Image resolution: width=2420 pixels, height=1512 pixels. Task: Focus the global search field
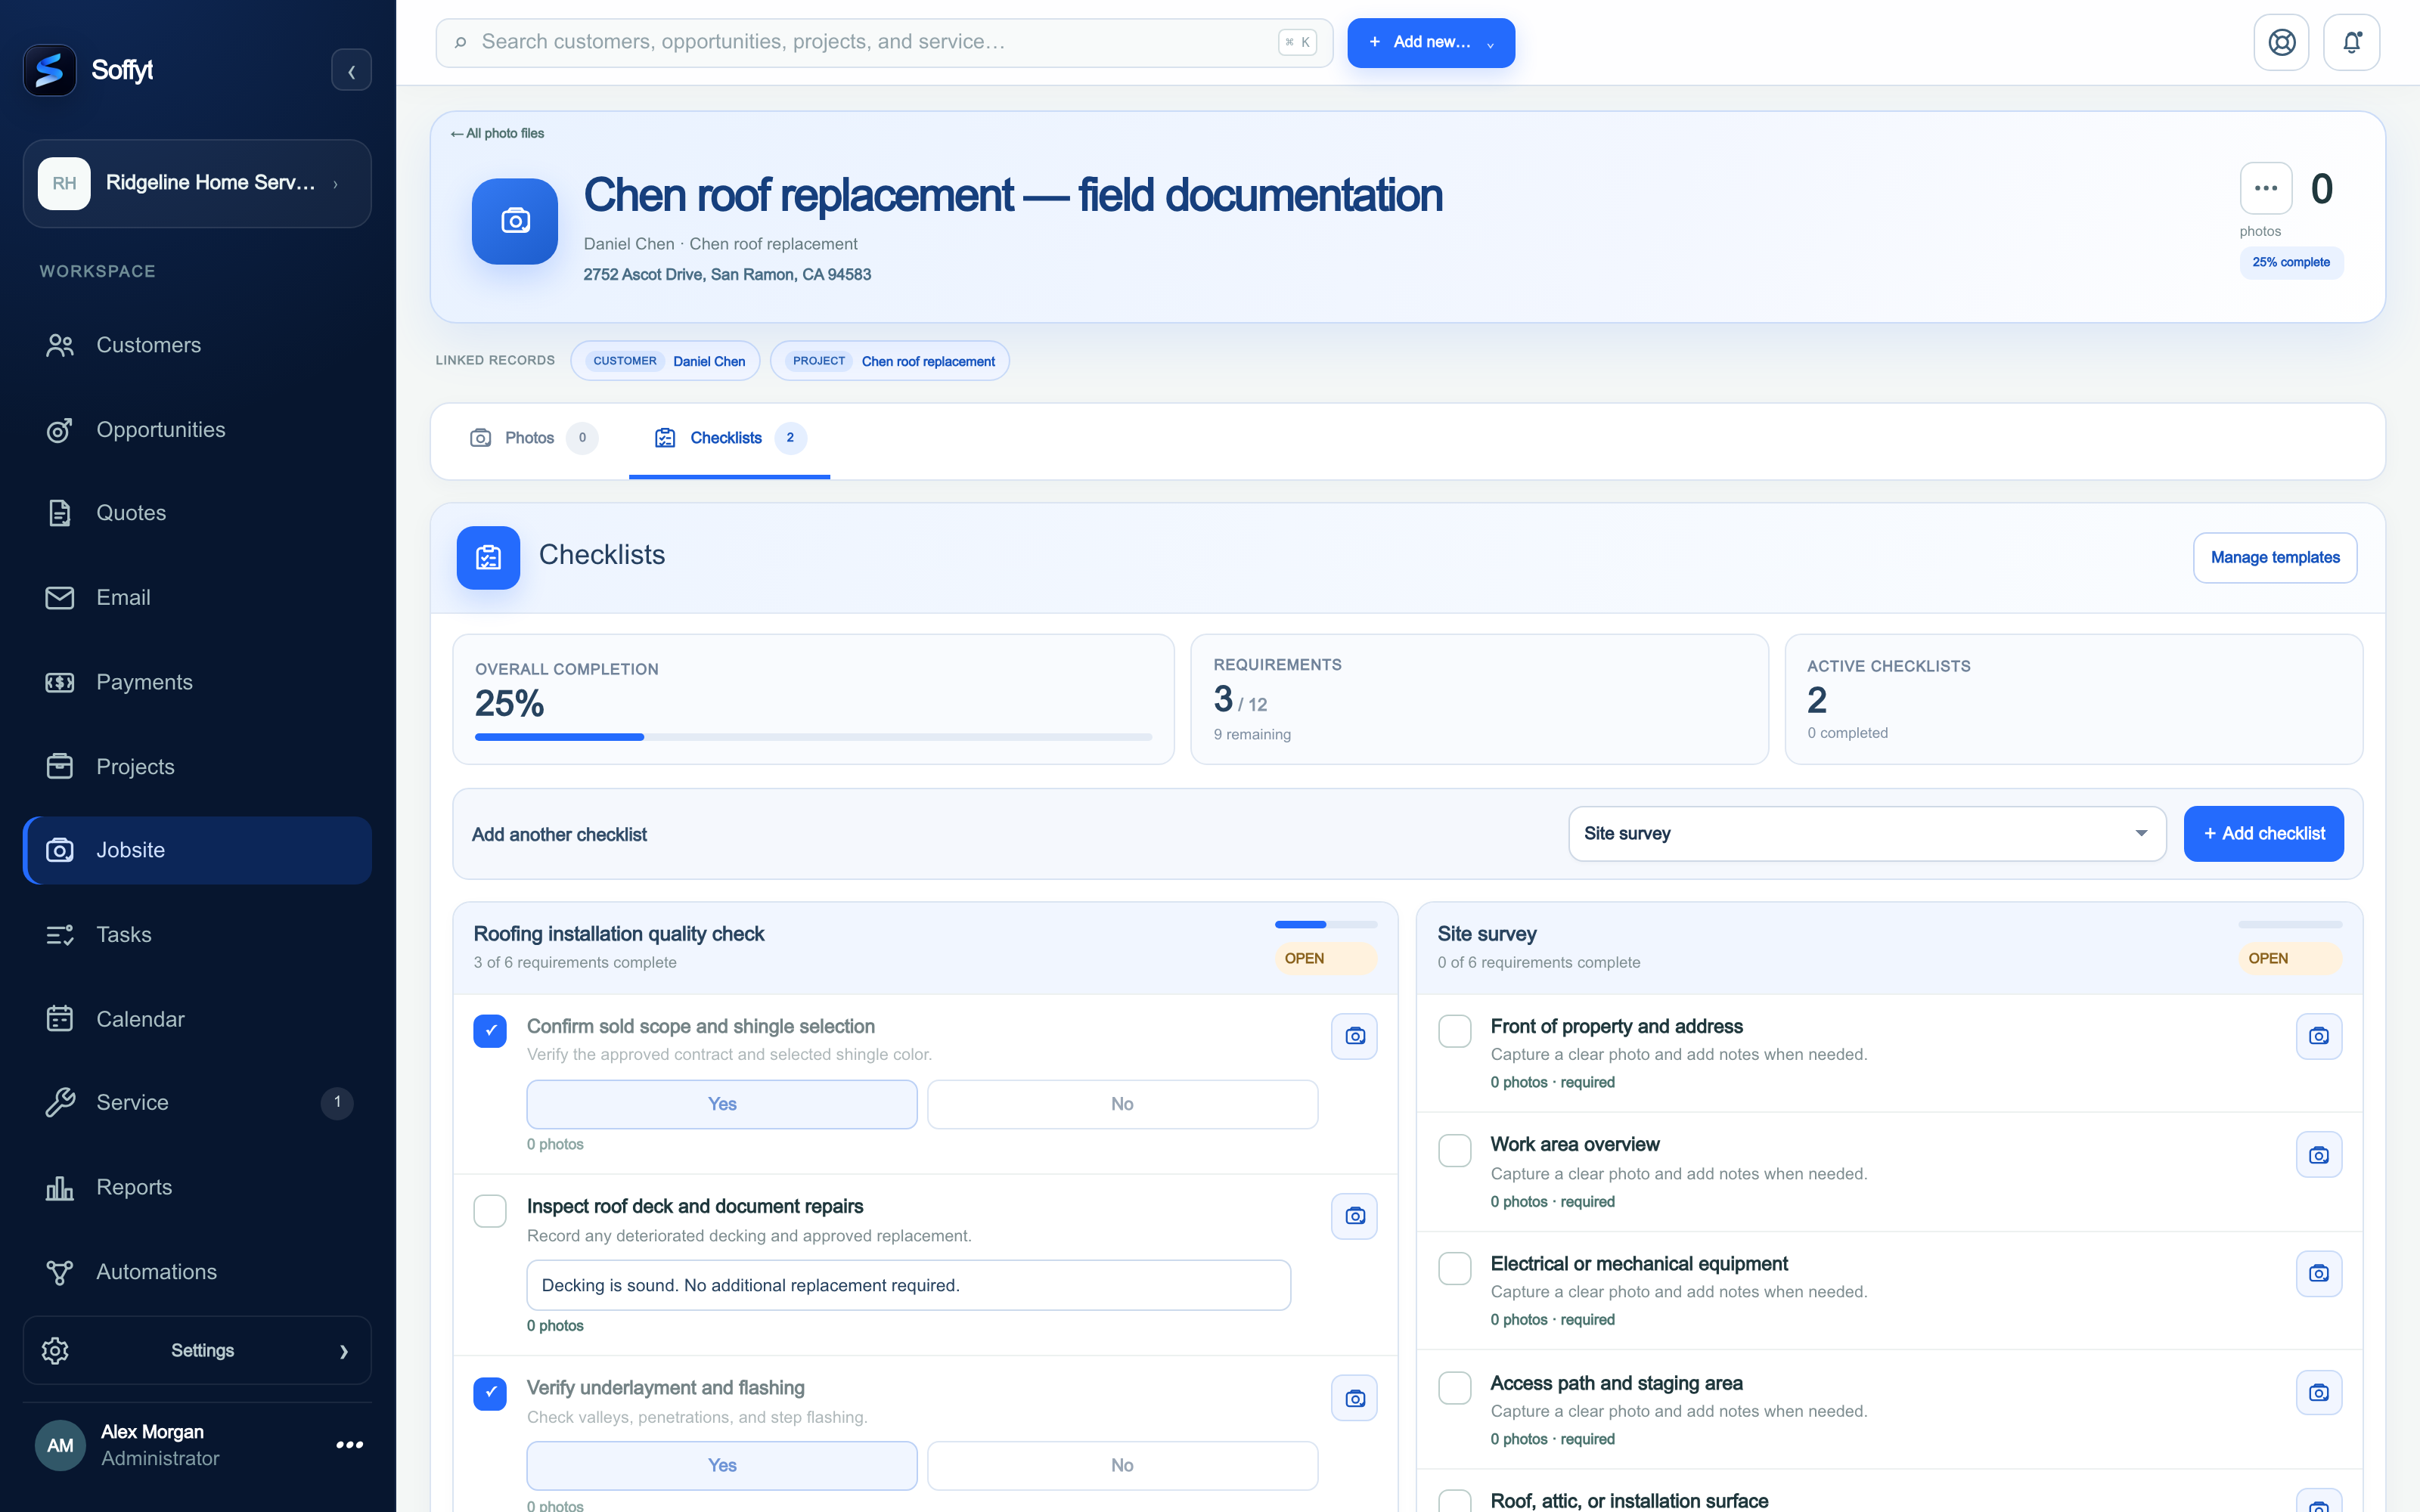(884, 43)
